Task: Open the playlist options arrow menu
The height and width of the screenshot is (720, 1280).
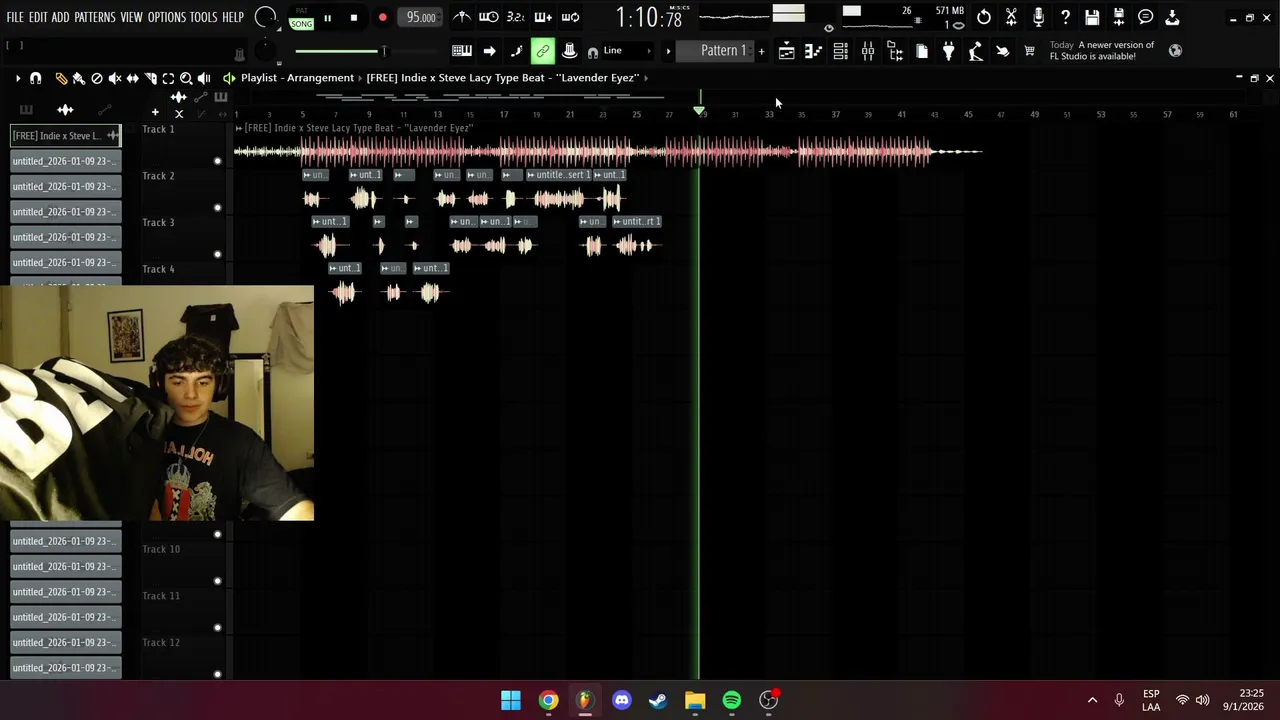Action: pos(17,78)
